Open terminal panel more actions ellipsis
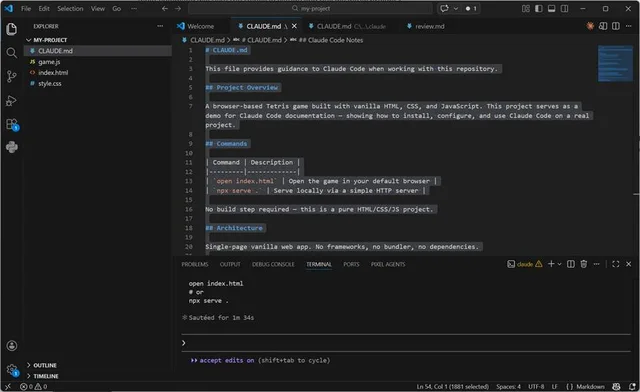 [x=596, y=264]
